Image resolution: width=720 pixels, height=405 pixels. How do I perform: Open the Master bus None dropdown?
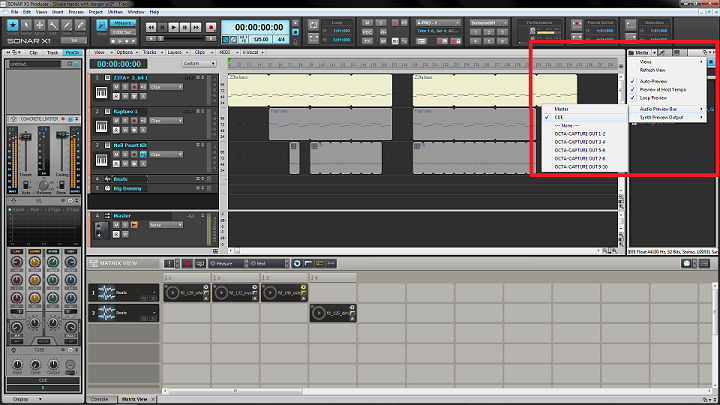click(x=166, y=225)
